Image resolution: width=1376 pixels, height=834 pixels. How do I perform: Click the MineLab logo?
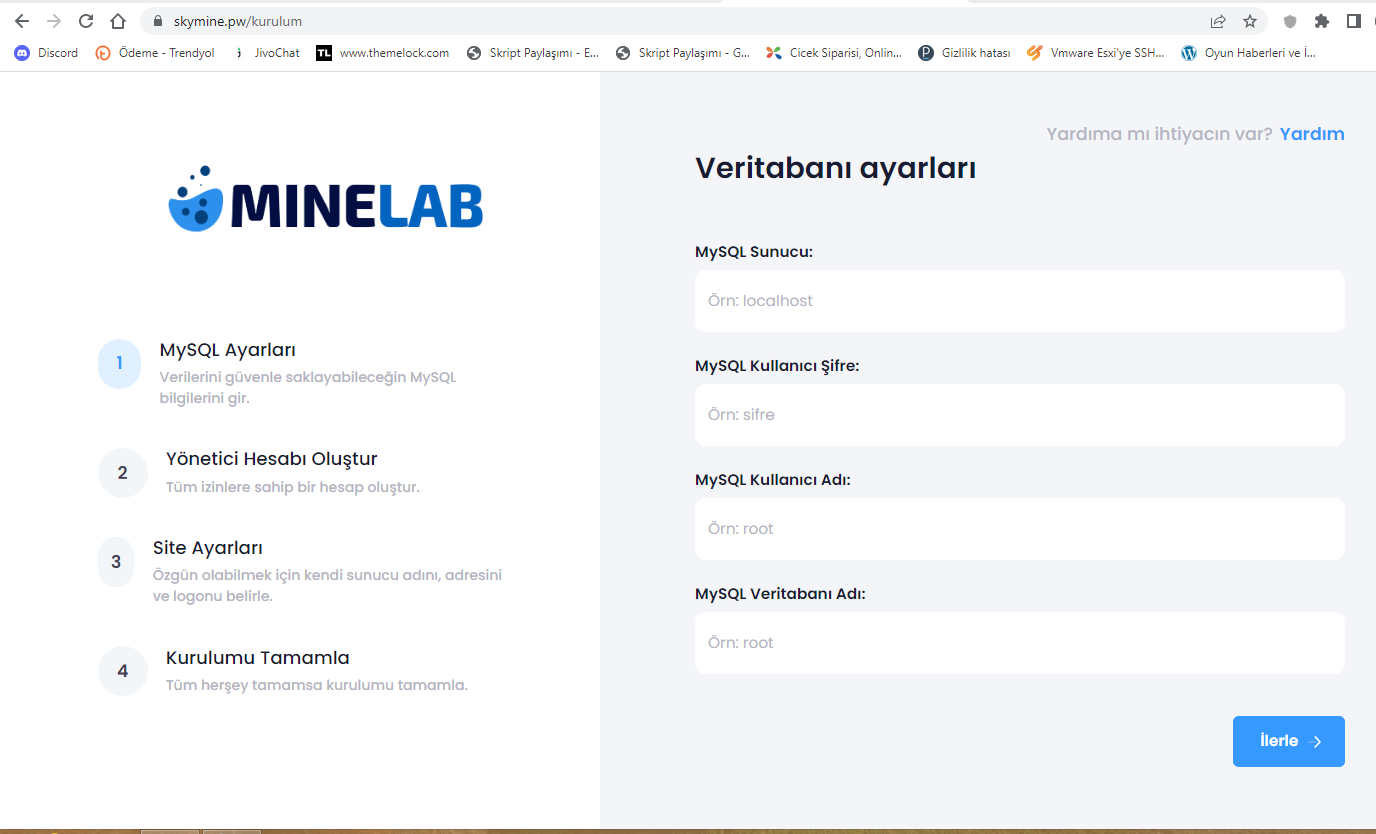[326, 200]
